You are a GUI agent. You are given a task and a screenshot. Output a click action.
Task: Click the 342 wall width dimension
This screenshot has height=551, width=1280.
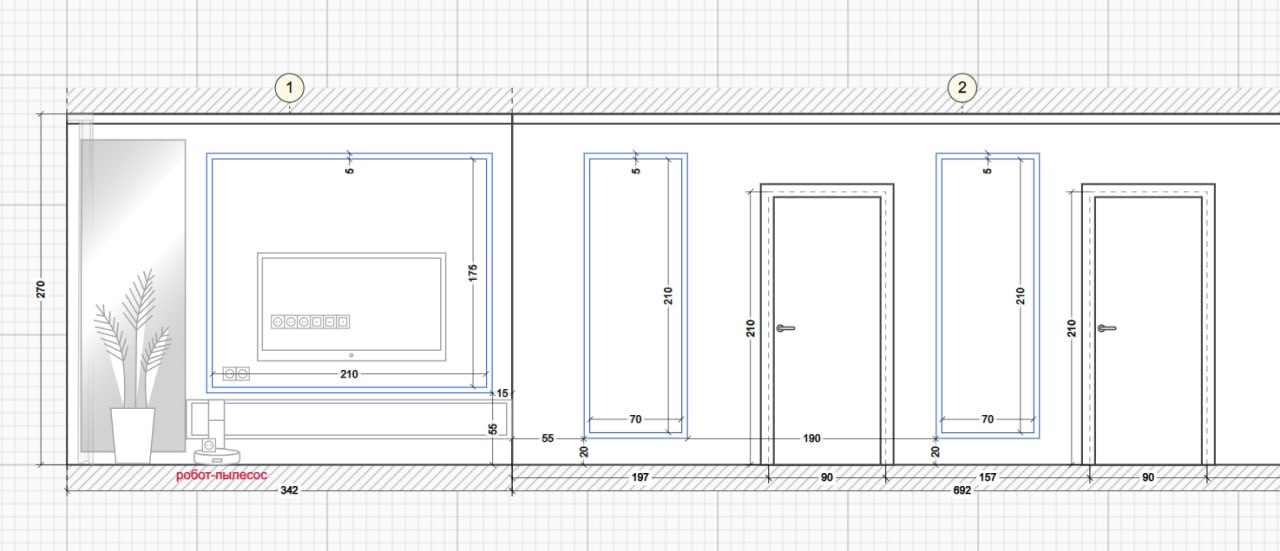(290, 490)
